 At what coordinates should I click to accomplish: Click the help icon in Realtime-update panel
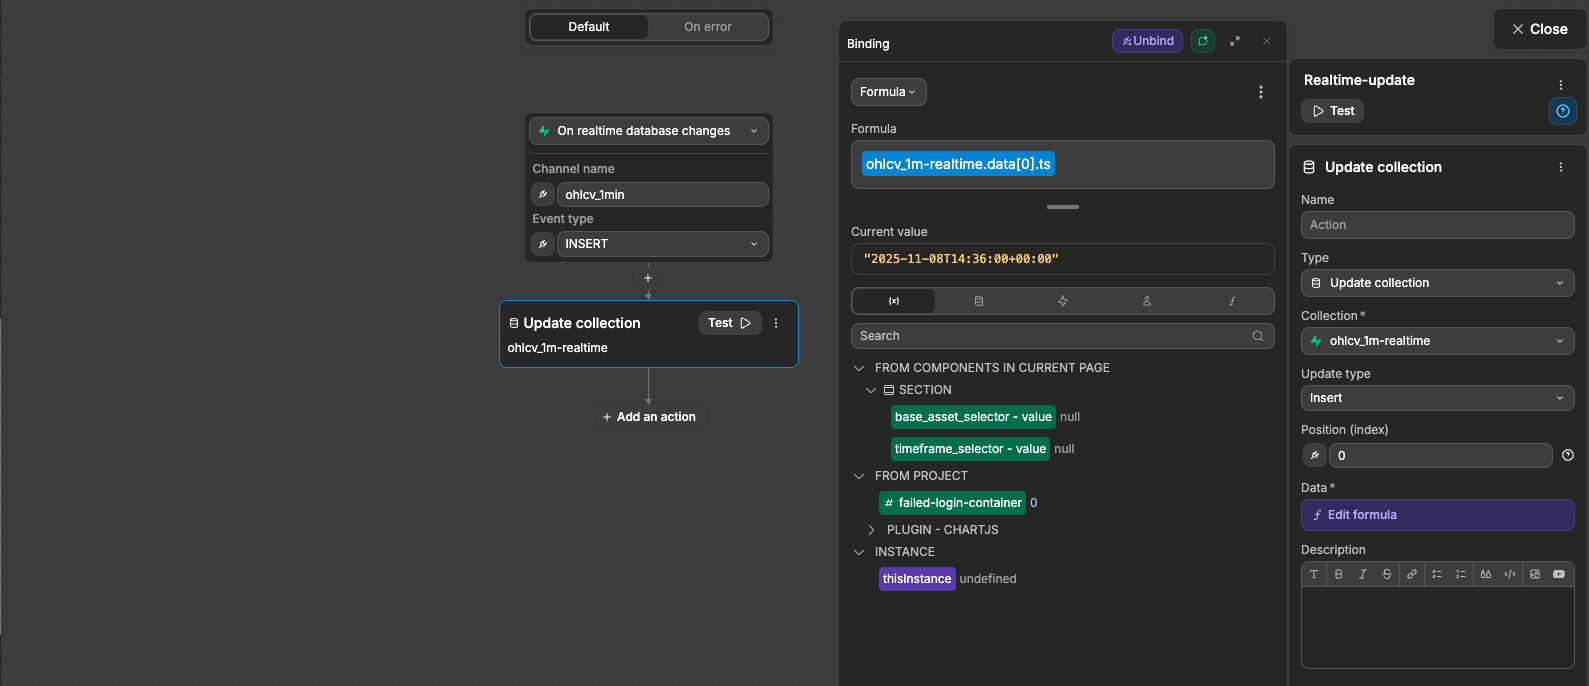click(x=1562, y=111)
